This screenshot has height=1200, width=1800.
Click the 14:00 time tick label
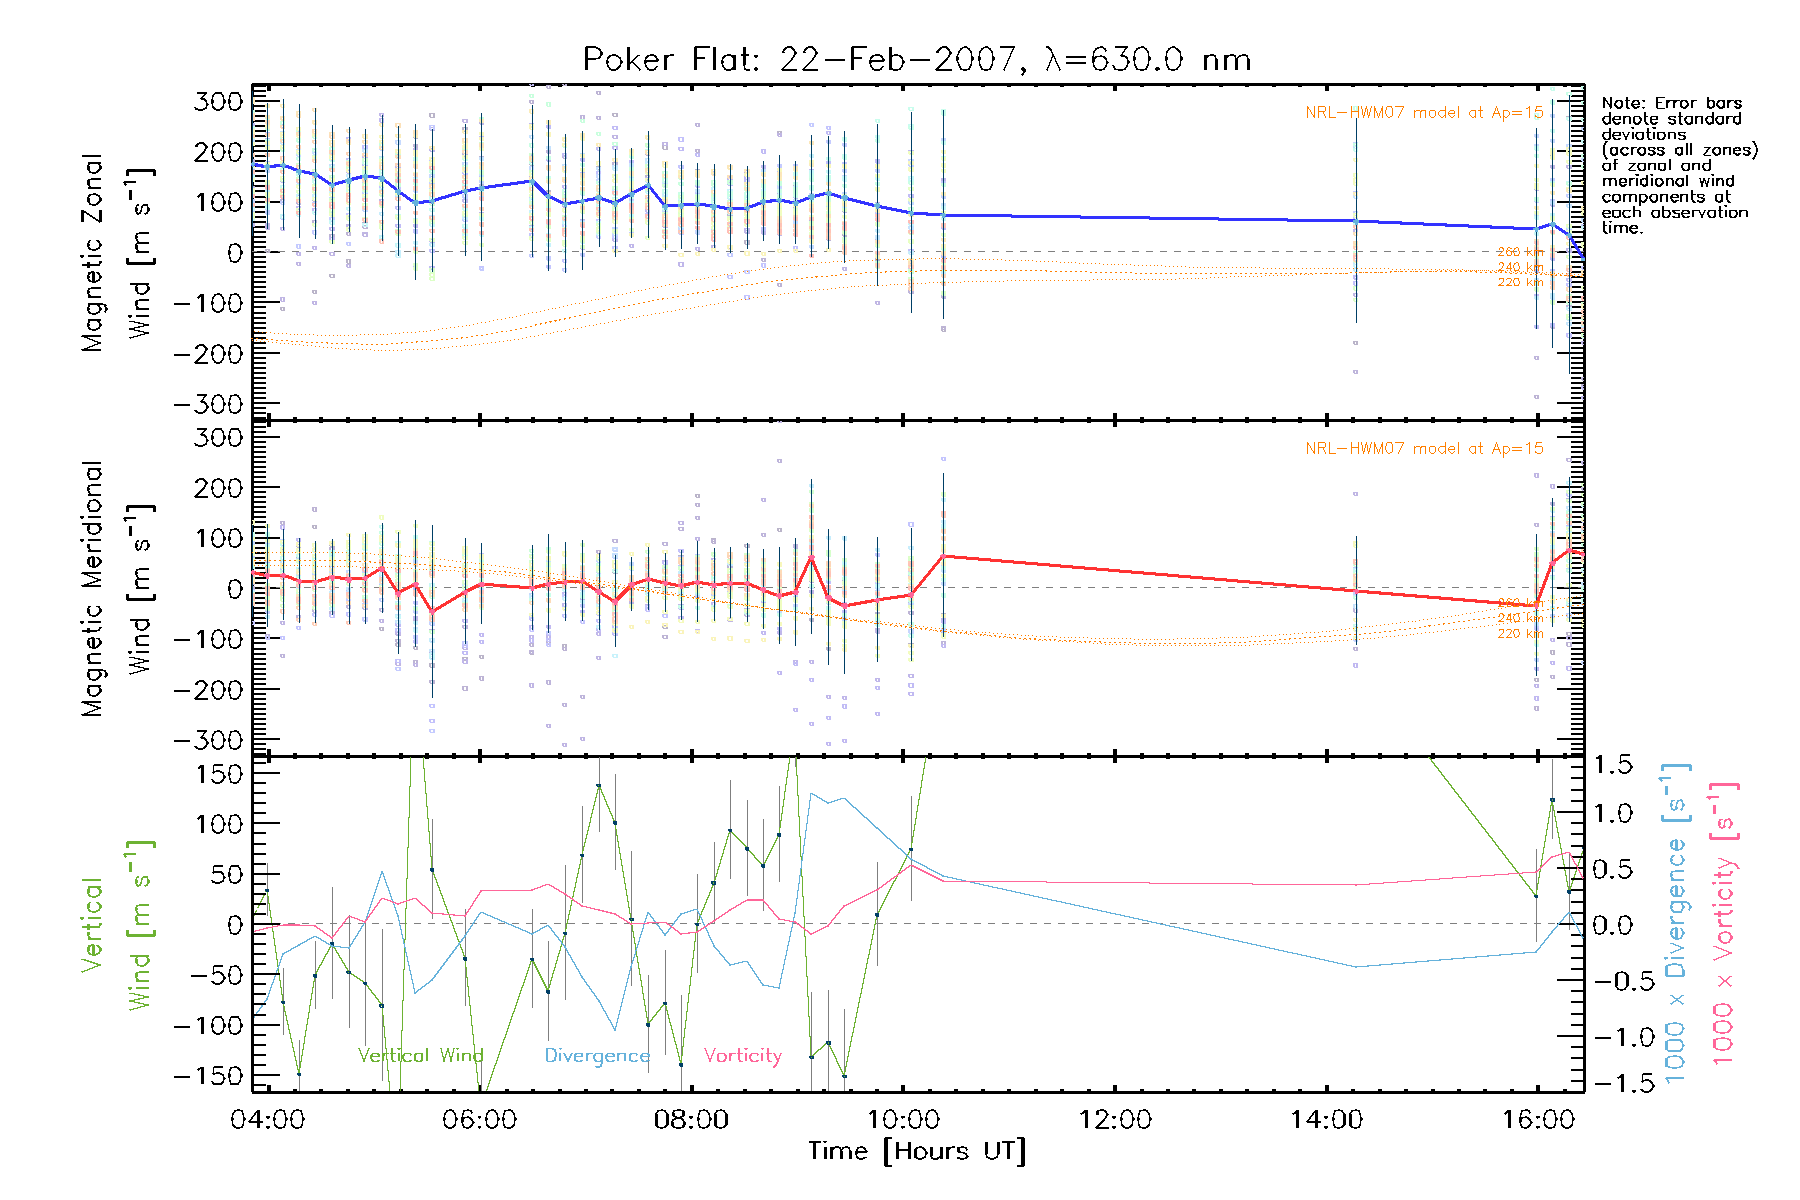[1327, 1120]
